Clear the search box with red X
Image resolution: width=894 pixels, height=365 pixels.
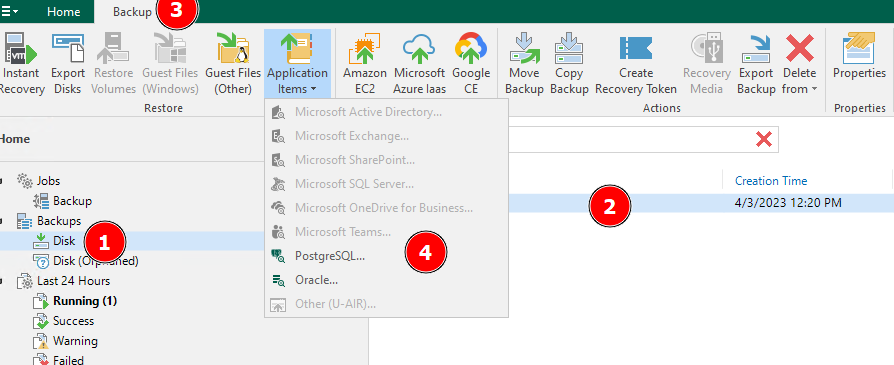(x=764, y=139)
